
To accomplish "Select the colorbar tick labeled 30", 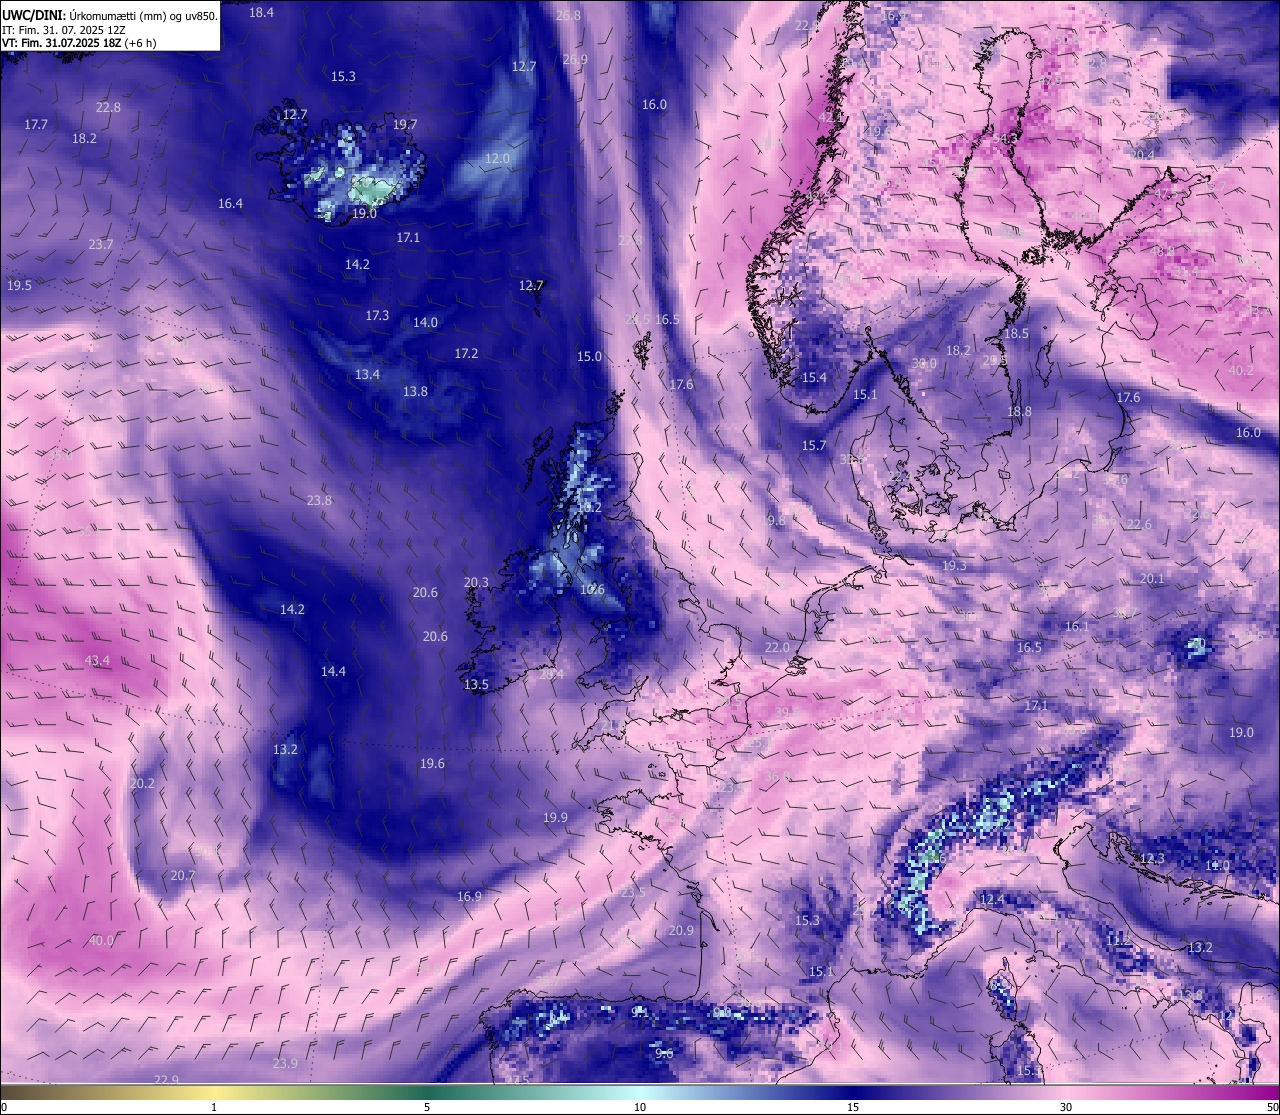I will point(1066,1107).
